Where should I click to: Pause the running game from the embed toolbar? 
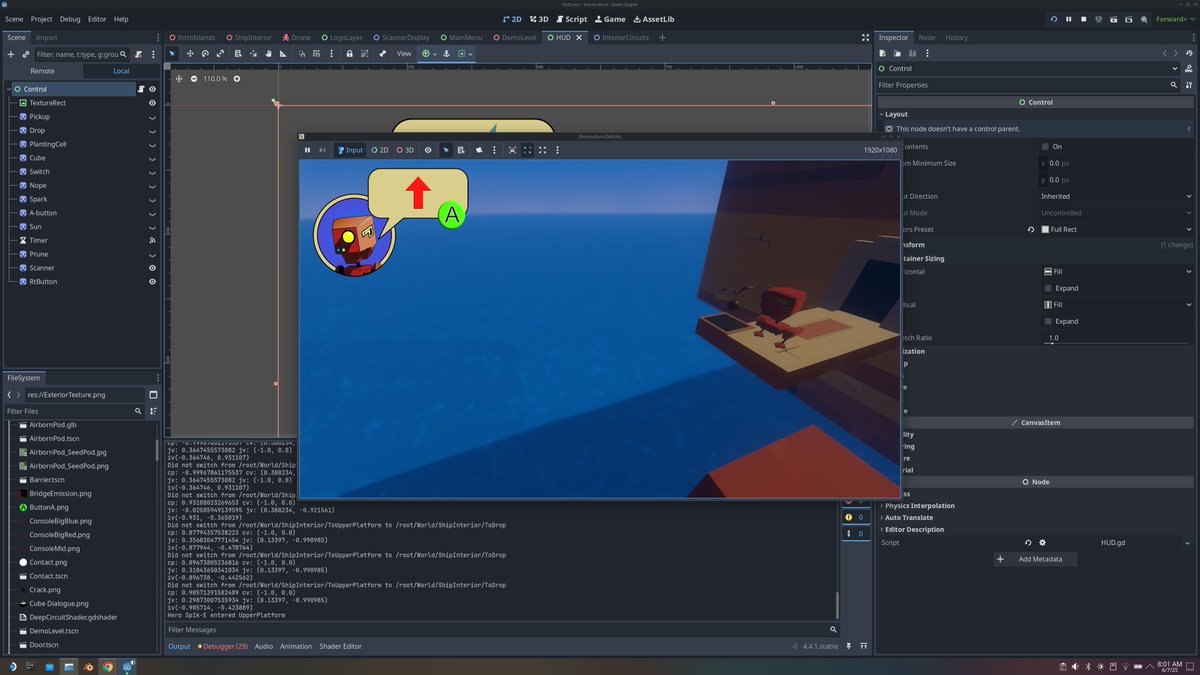coord(307,150)
